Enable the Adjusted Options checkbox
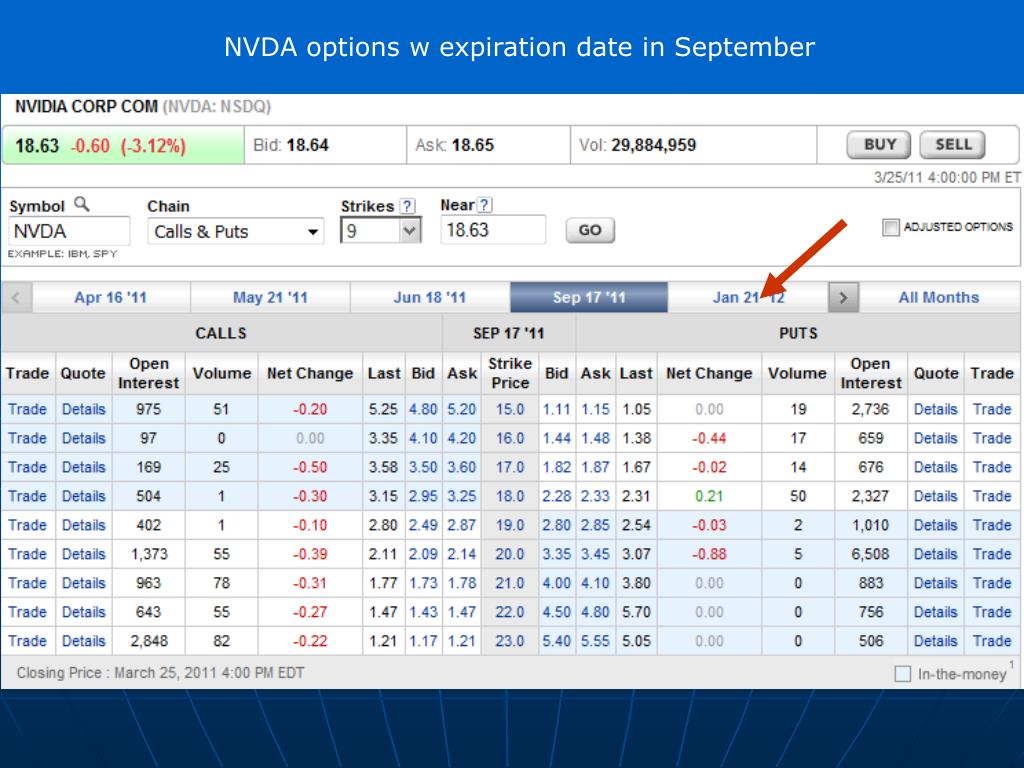1024x768 pixels. pos(890,227)
